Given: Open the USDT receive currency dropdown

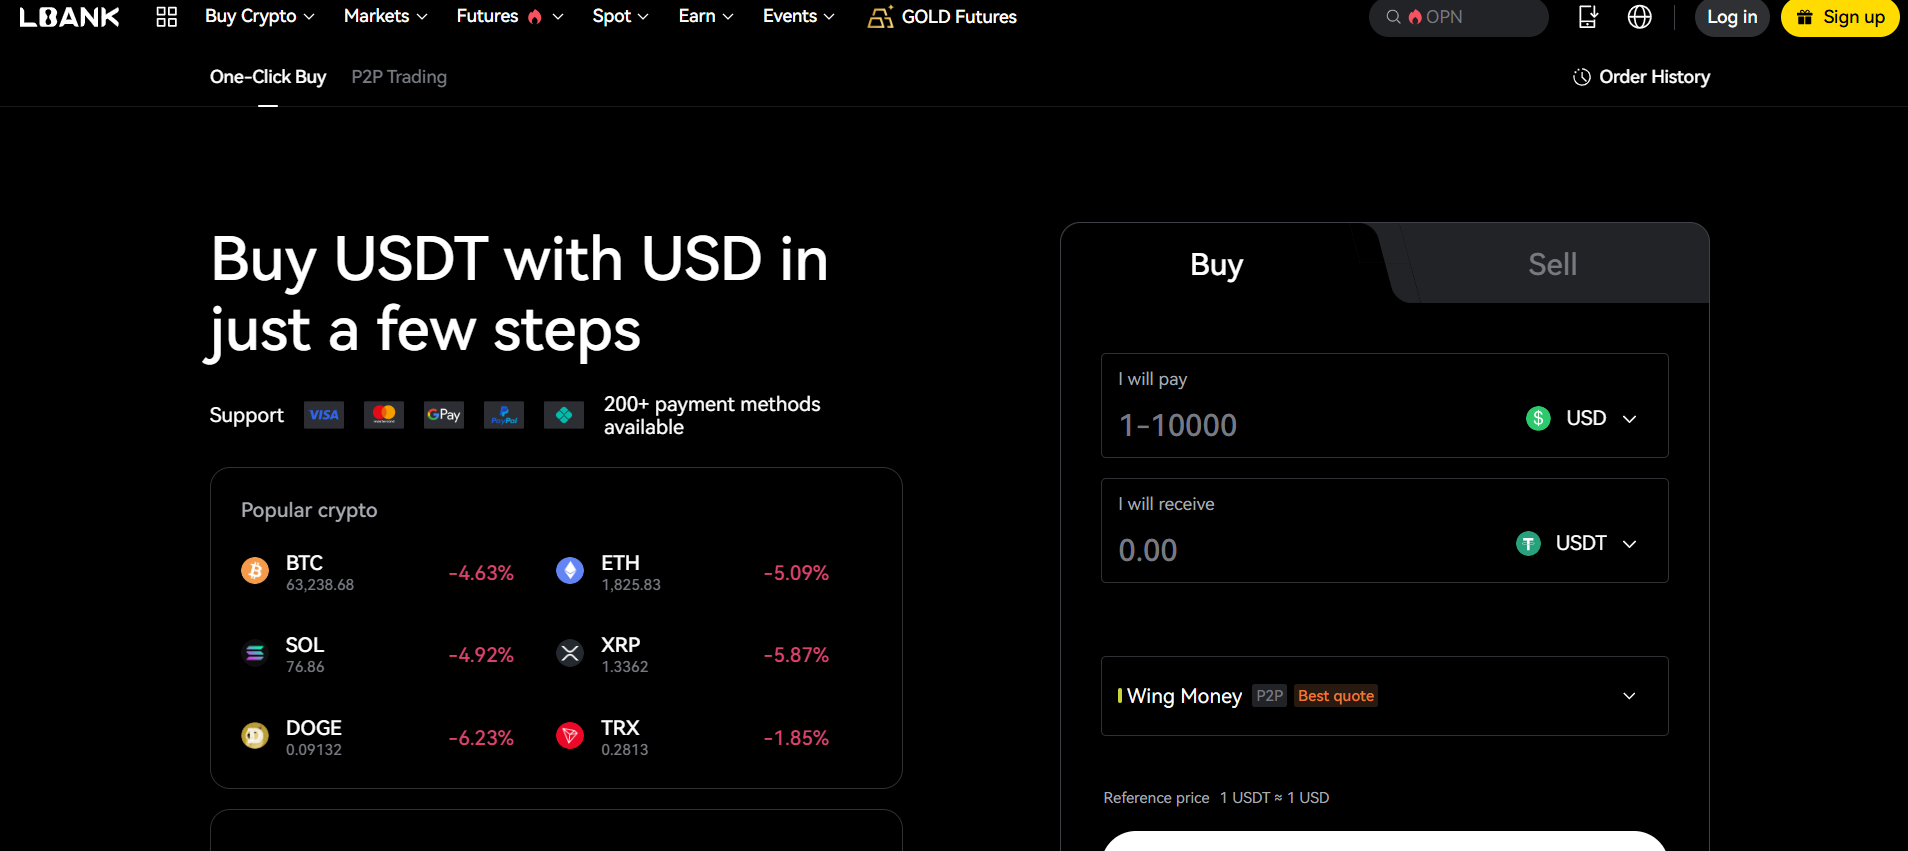Looking at the screenshot, I should point(1578,543).
